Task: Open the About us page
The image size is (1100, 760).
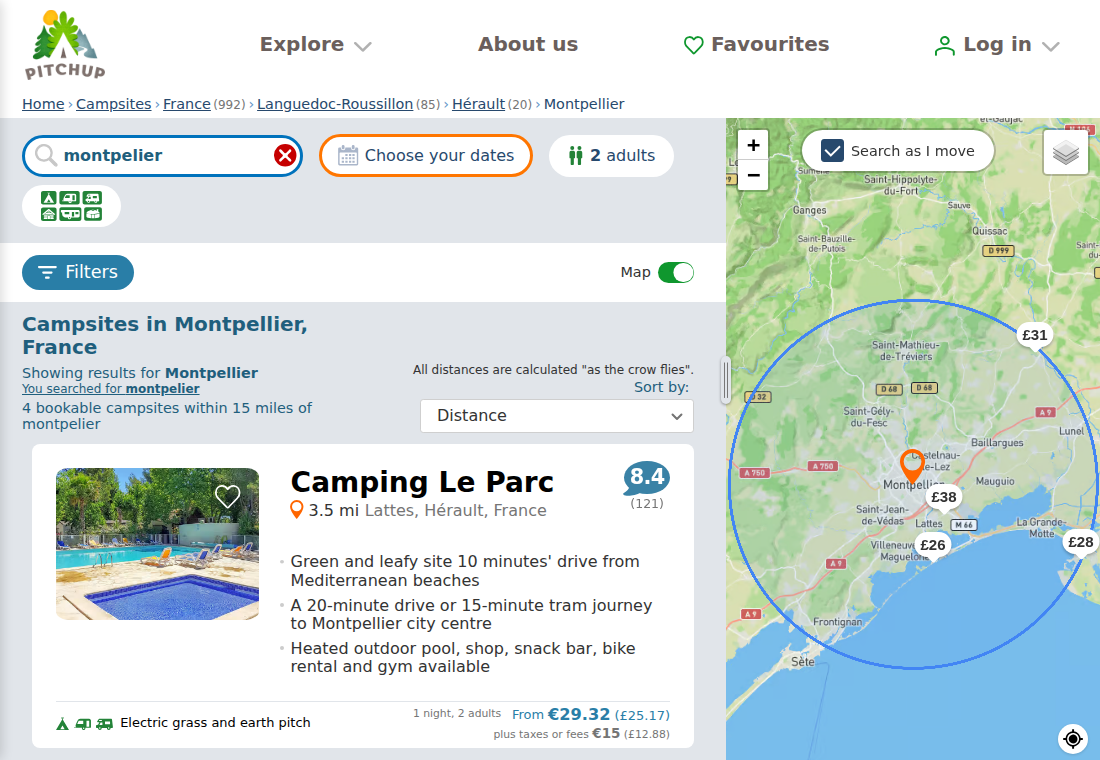Action: coord(528,44)
